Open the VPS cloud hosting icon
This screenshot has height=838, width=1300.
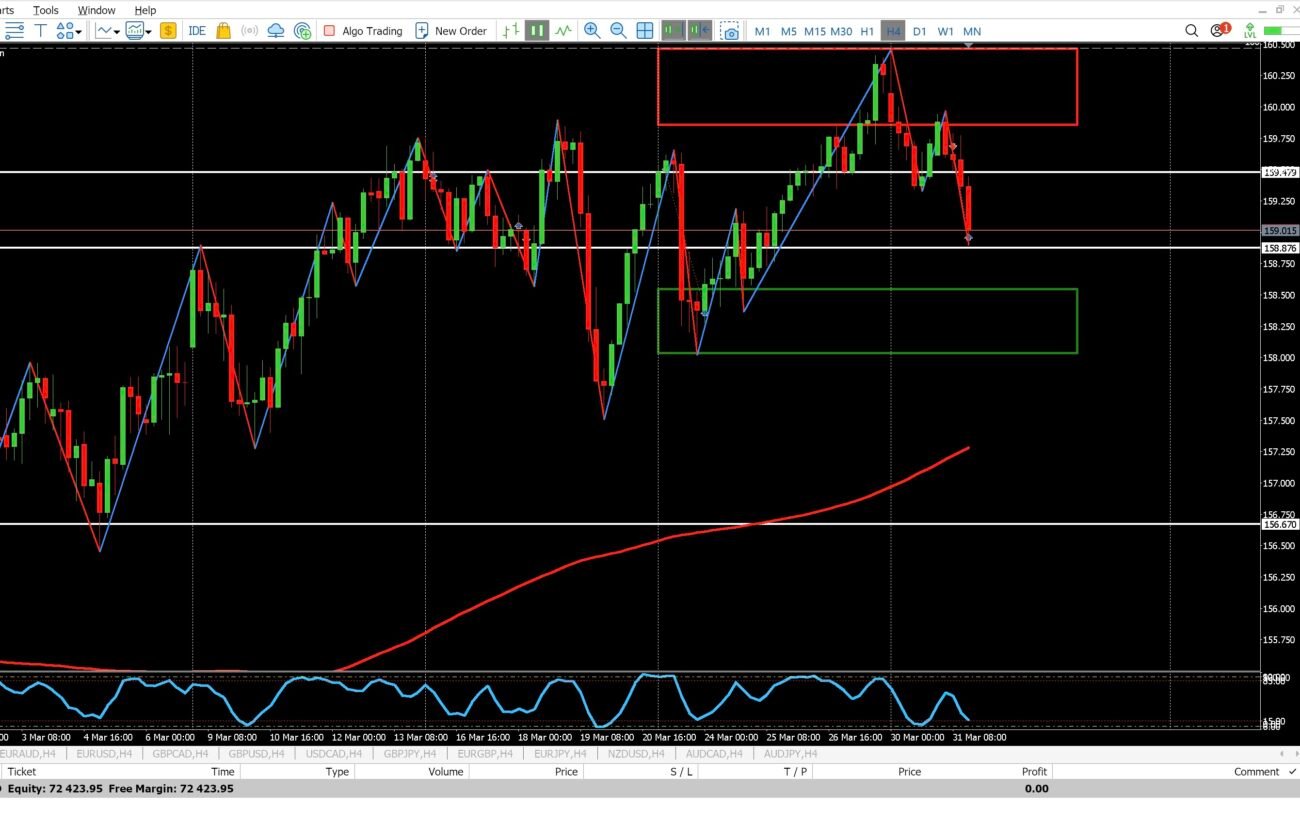(x=276, y=31)
